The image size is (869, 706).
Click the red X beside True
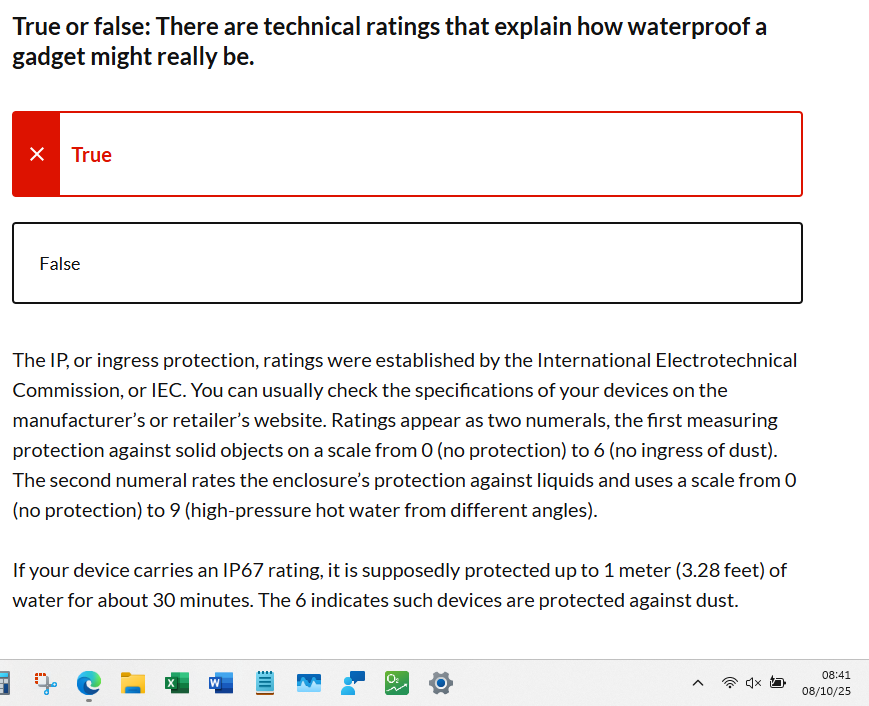pyautogui.click(x=36, y=153)
